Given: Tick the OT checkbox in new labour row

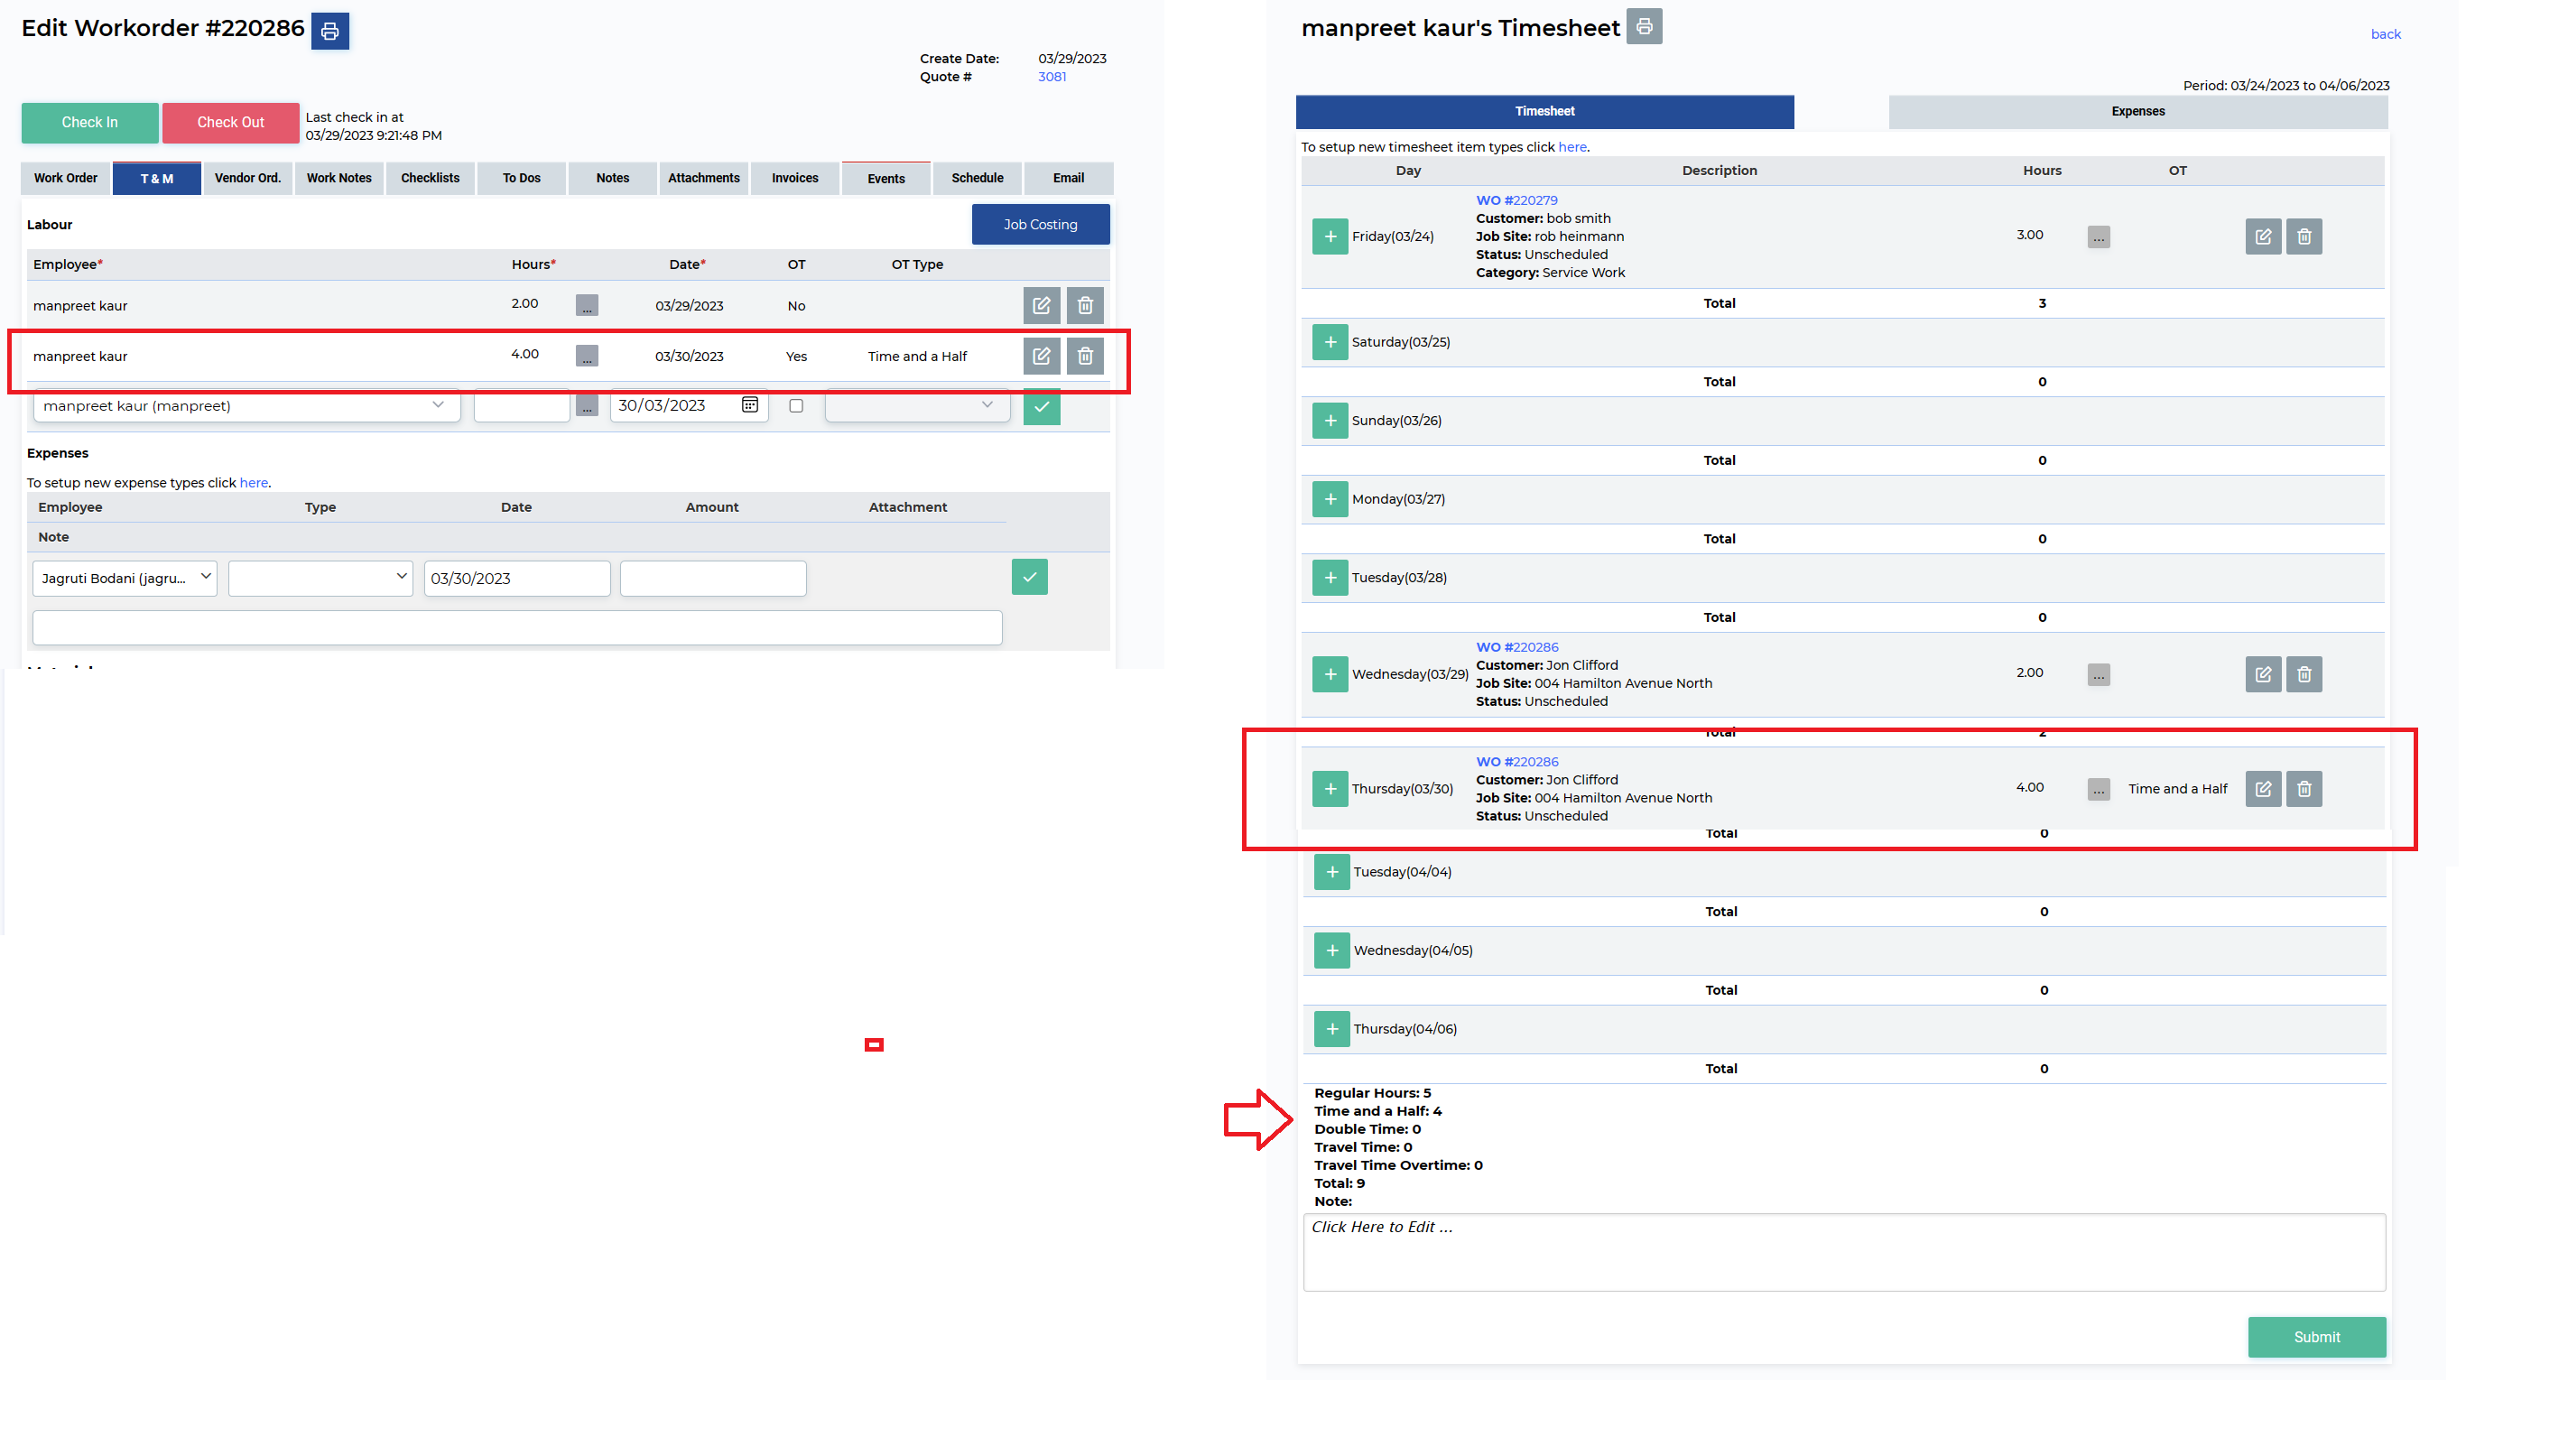Looking at the screenshot, I should (796, 406).
